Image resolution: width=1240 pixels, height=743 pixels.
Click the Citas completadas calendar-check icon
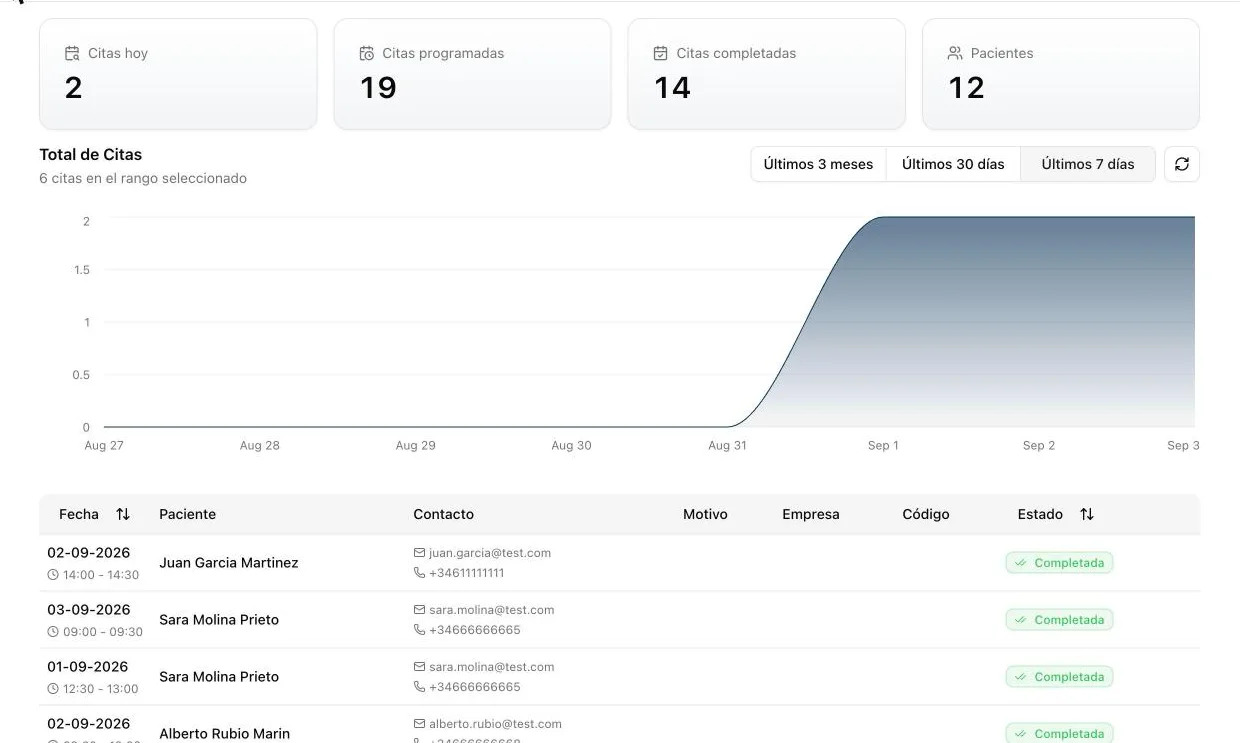(x=660, y=54)
